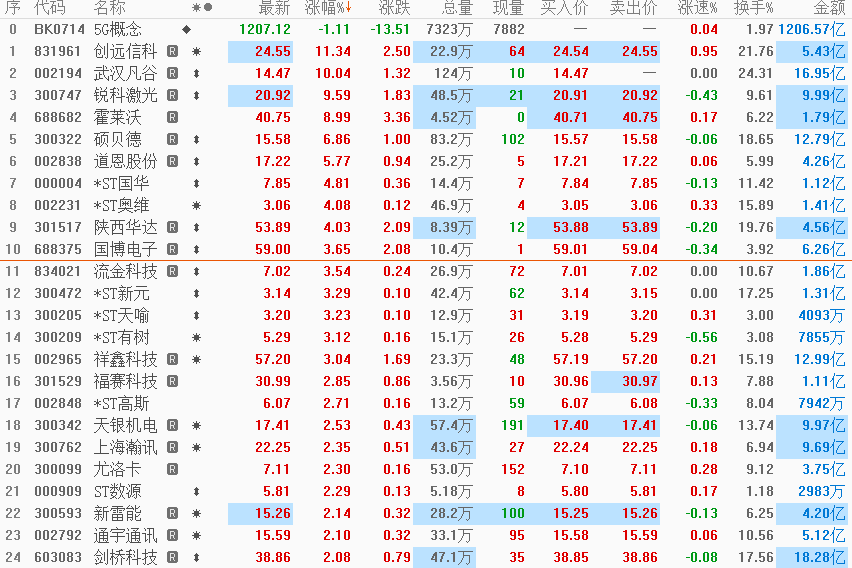The width and height of the screenshot is (852, 568).
Task: Click the star marker beside 新雷能
Action: pos(197,513)
